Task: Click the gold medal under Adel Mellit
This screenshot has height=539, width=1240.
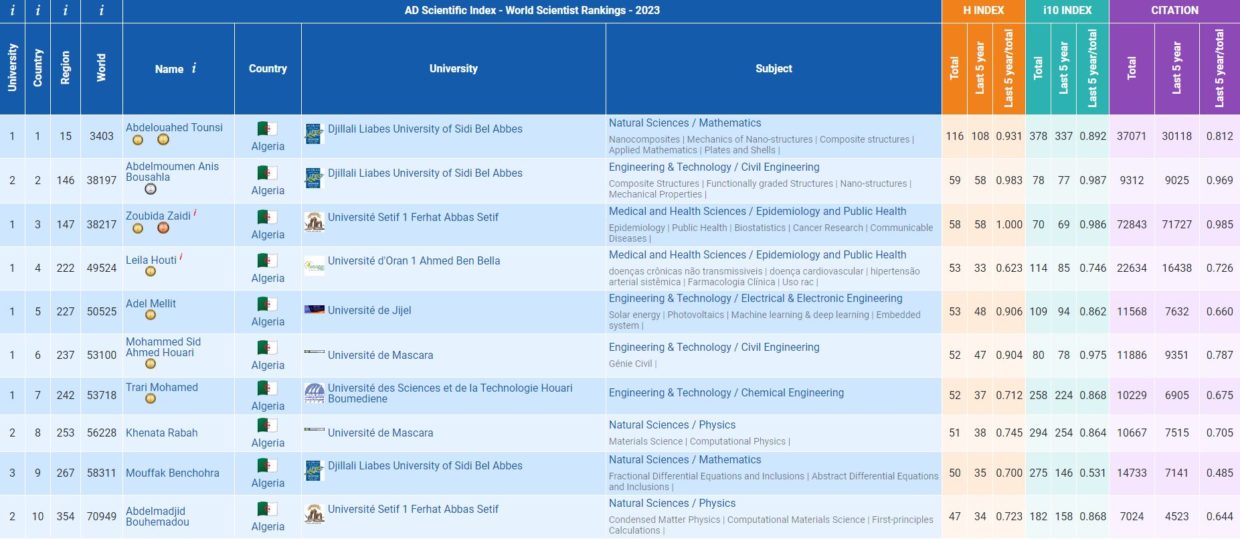Action: (150, 315)
